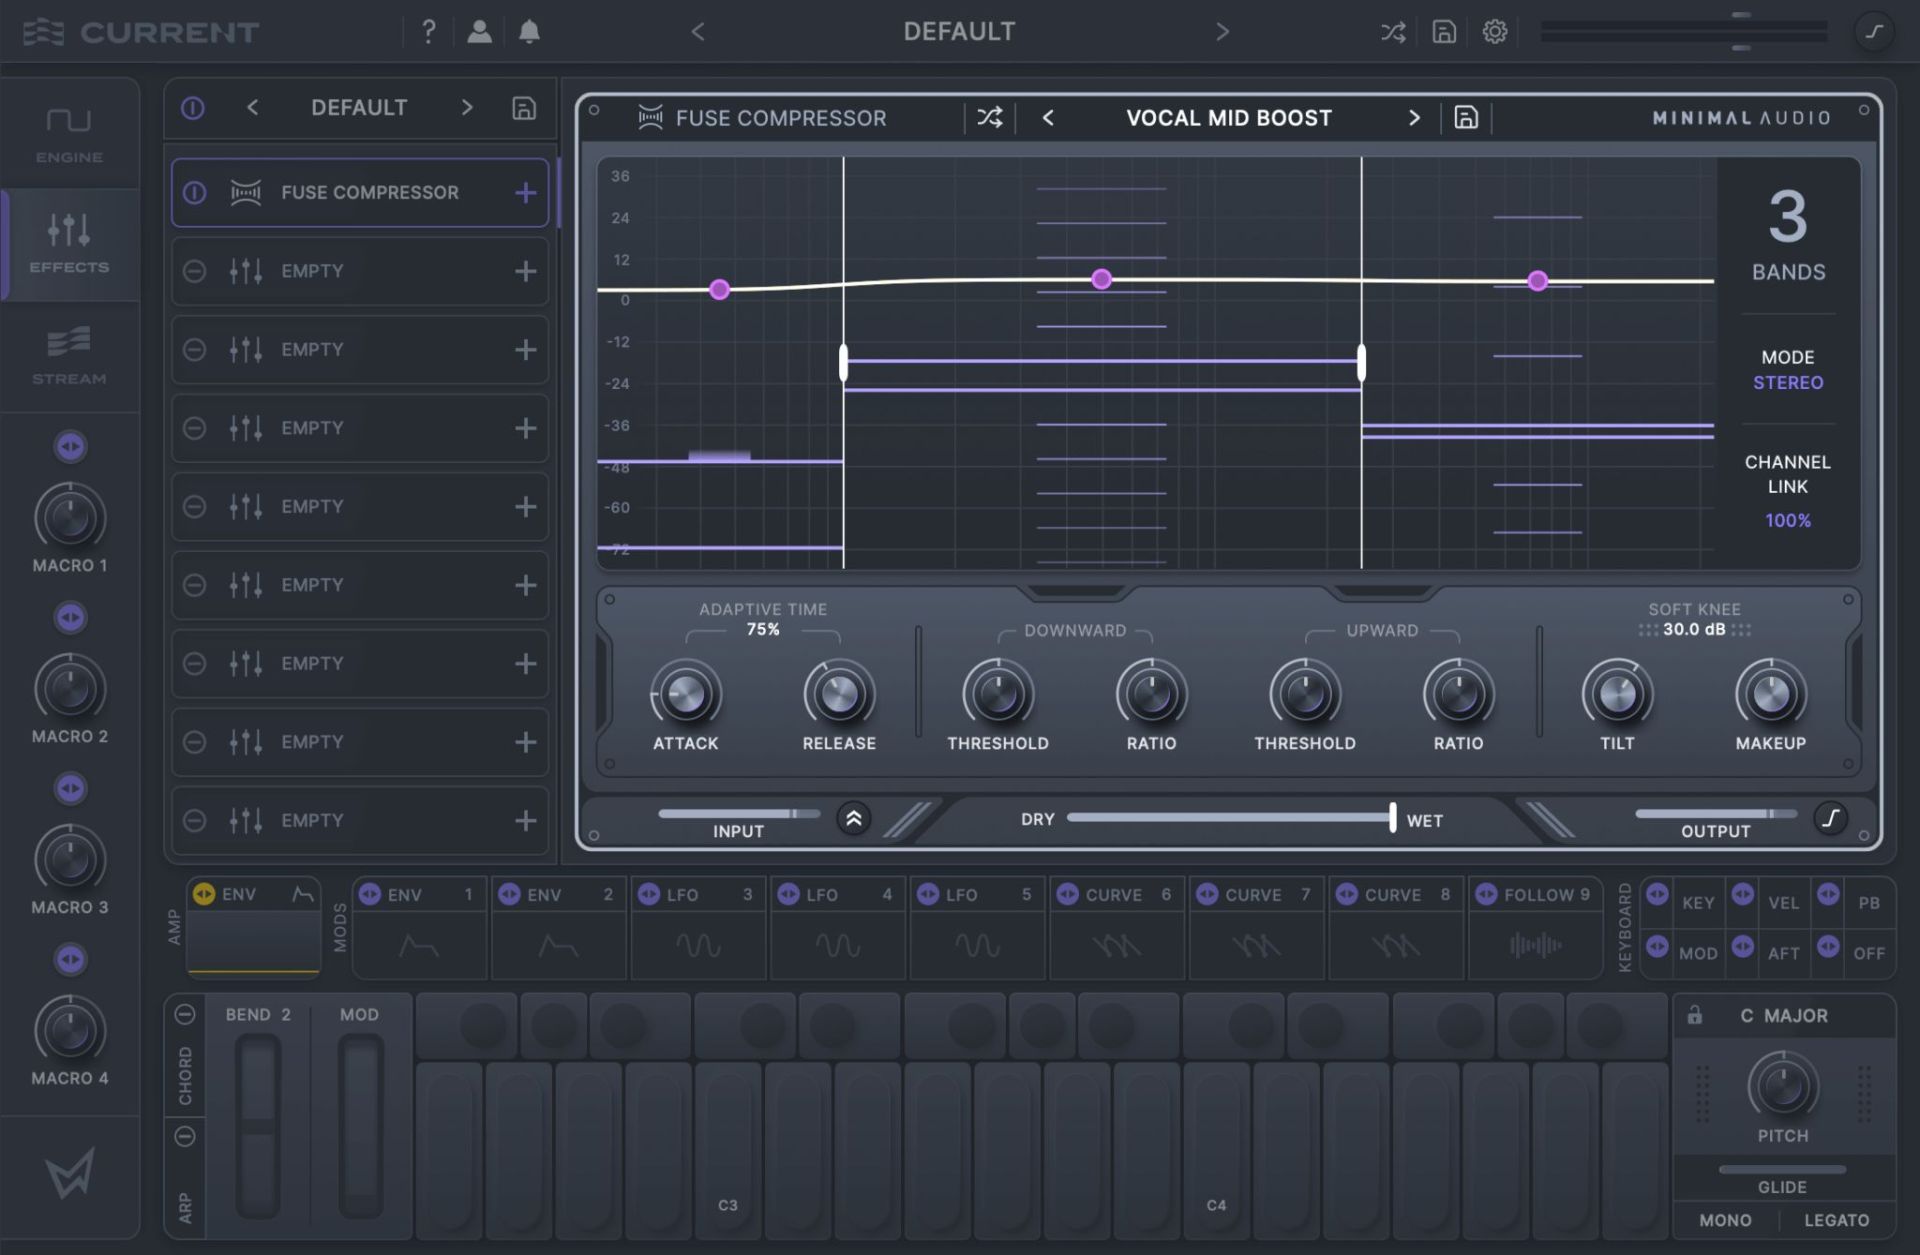Toggle the ARP section on

pos(185,1136)
